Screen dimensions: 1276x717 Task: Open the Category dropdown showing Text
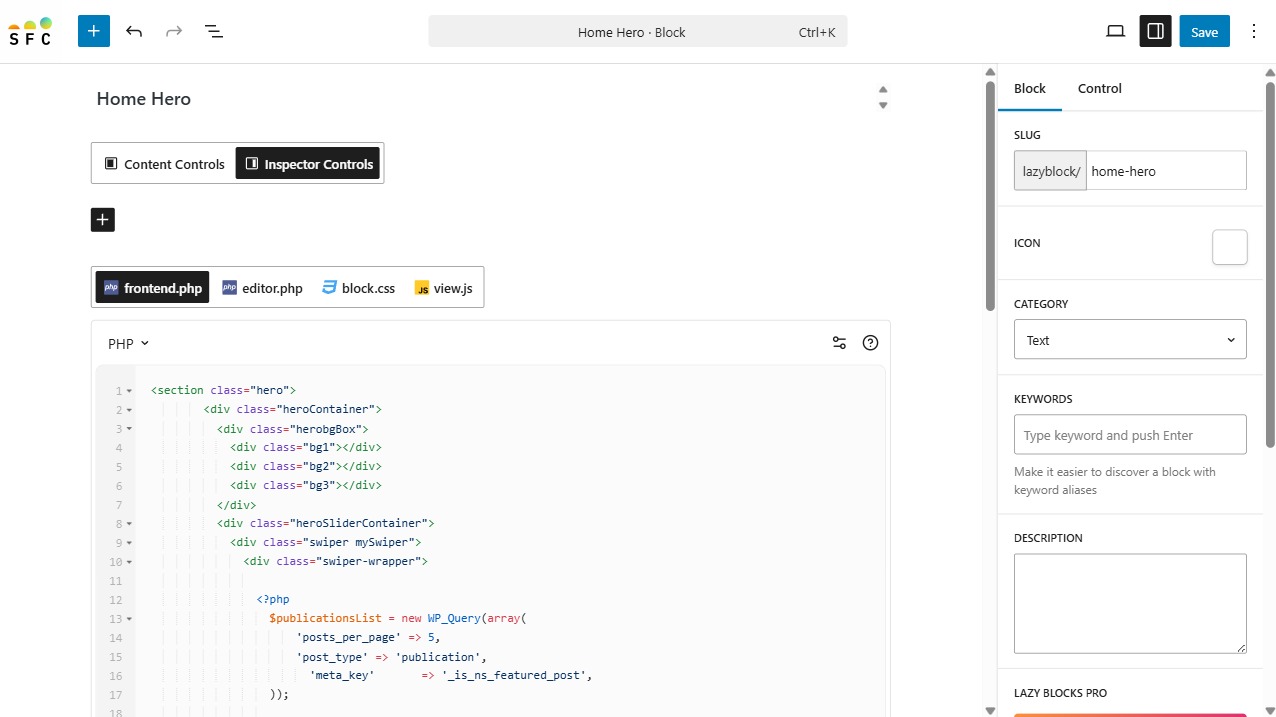click(1130, 340)
